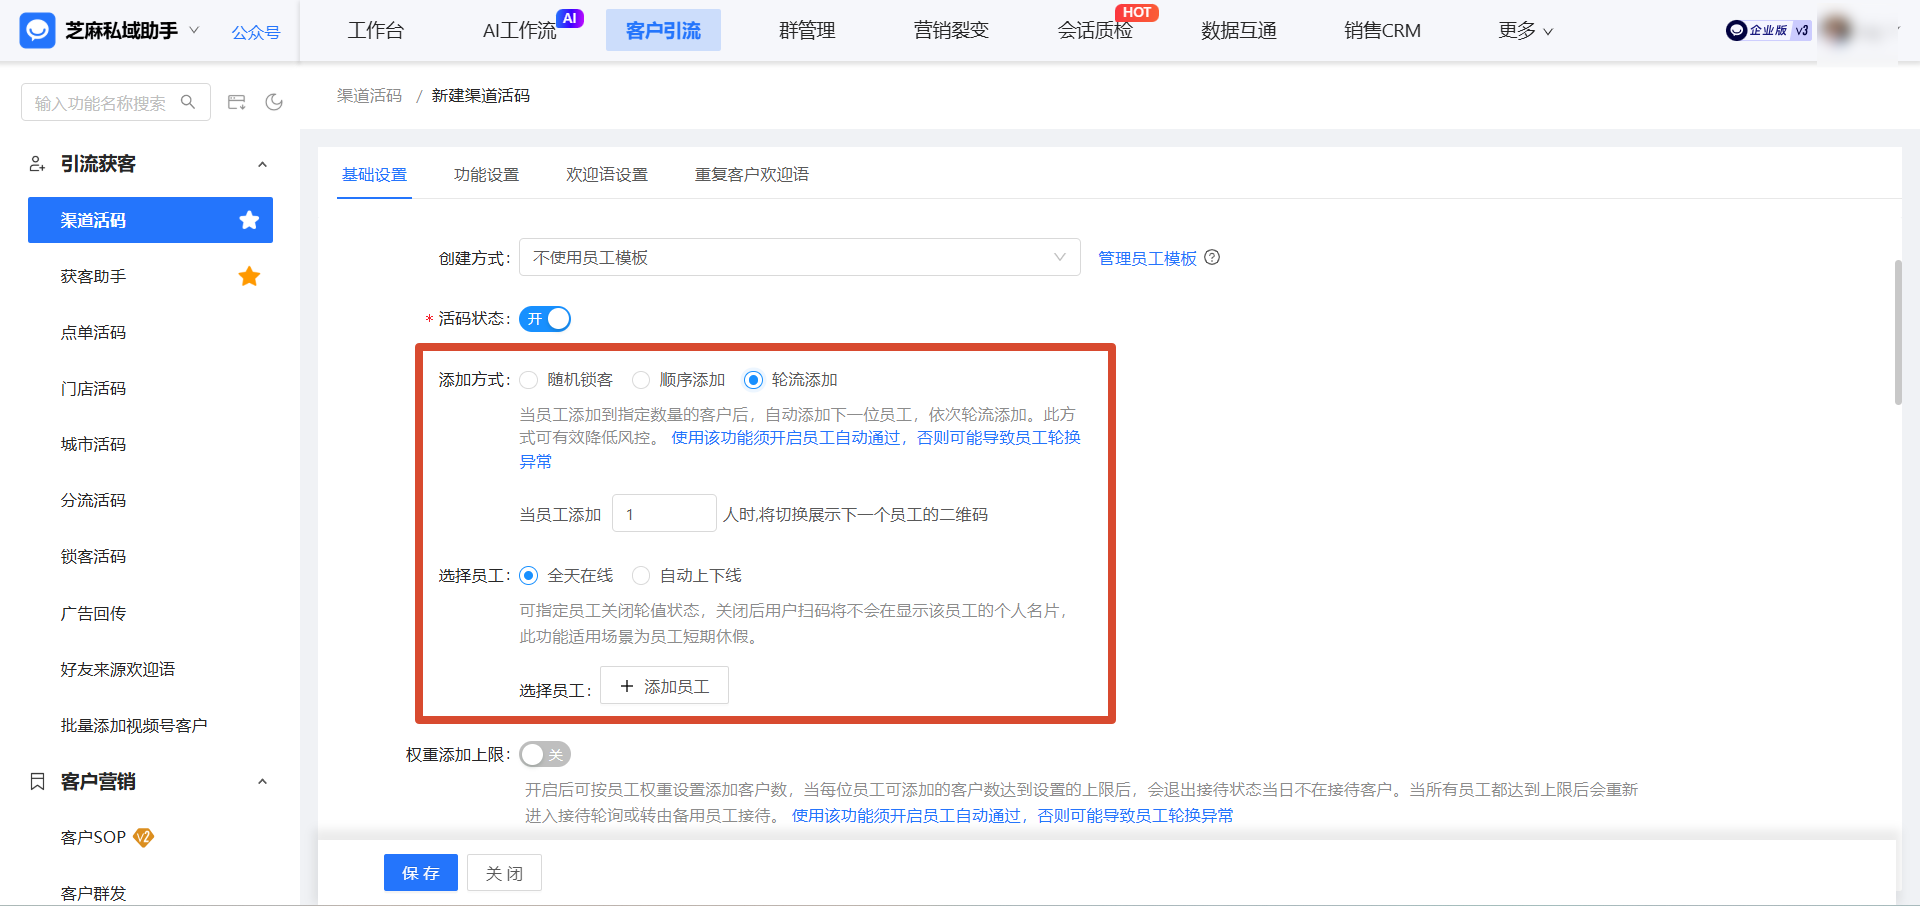Viewport: 1920px width, 906px height.
Task: Click the menu layout icon beside search
Action: coord(237,102)
